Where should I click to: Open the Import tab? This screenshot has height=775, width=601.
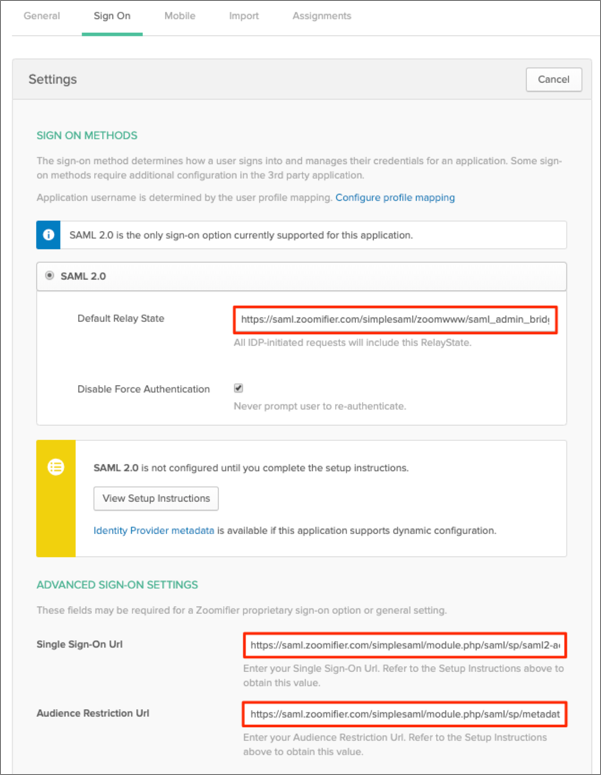pos(243,16)
